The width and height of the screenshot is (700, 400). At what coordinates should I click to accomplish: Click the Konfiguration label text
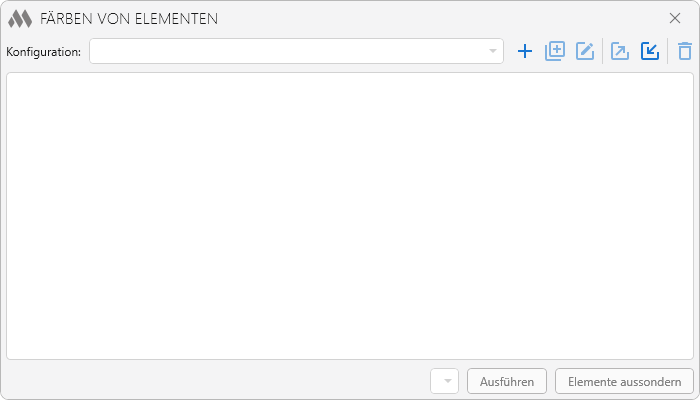tap(43, 51)
